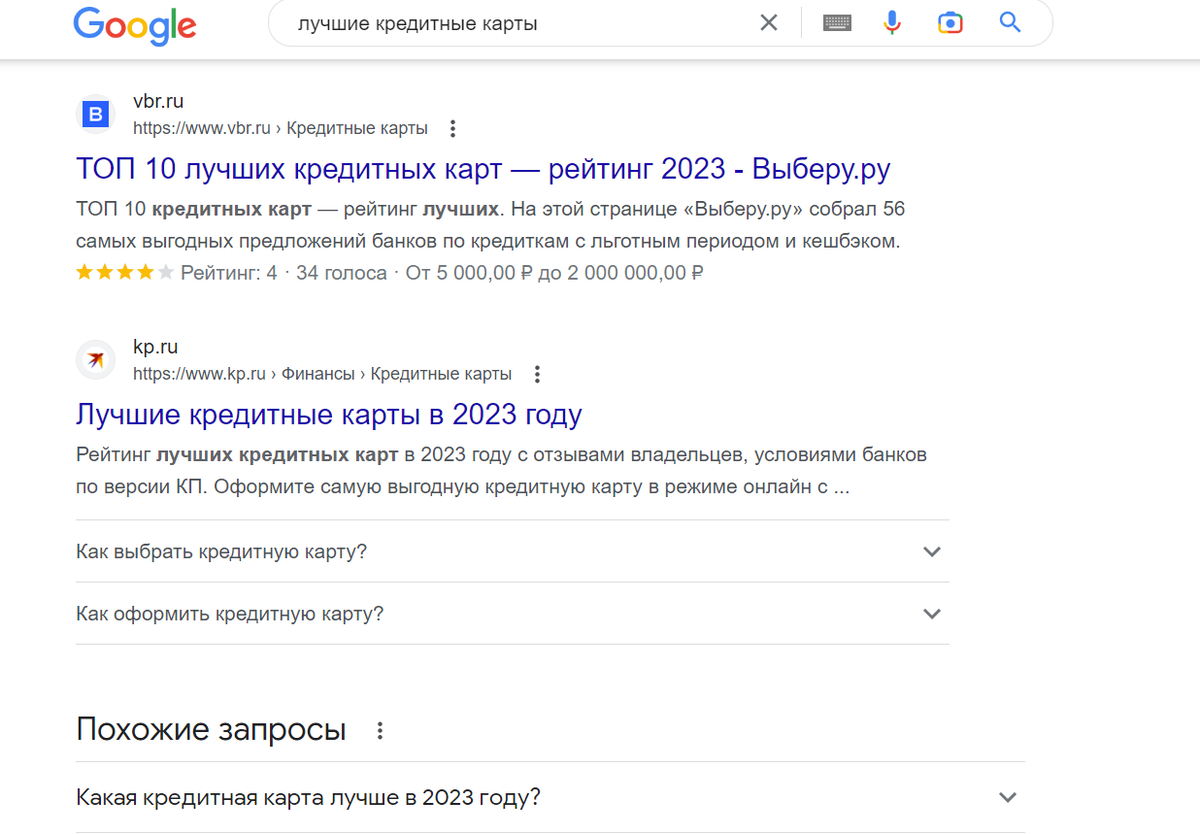This screenshot has width=1200, height=834.
Task: Click the vbr.ru favicon
Action: (x=96, y=115)
